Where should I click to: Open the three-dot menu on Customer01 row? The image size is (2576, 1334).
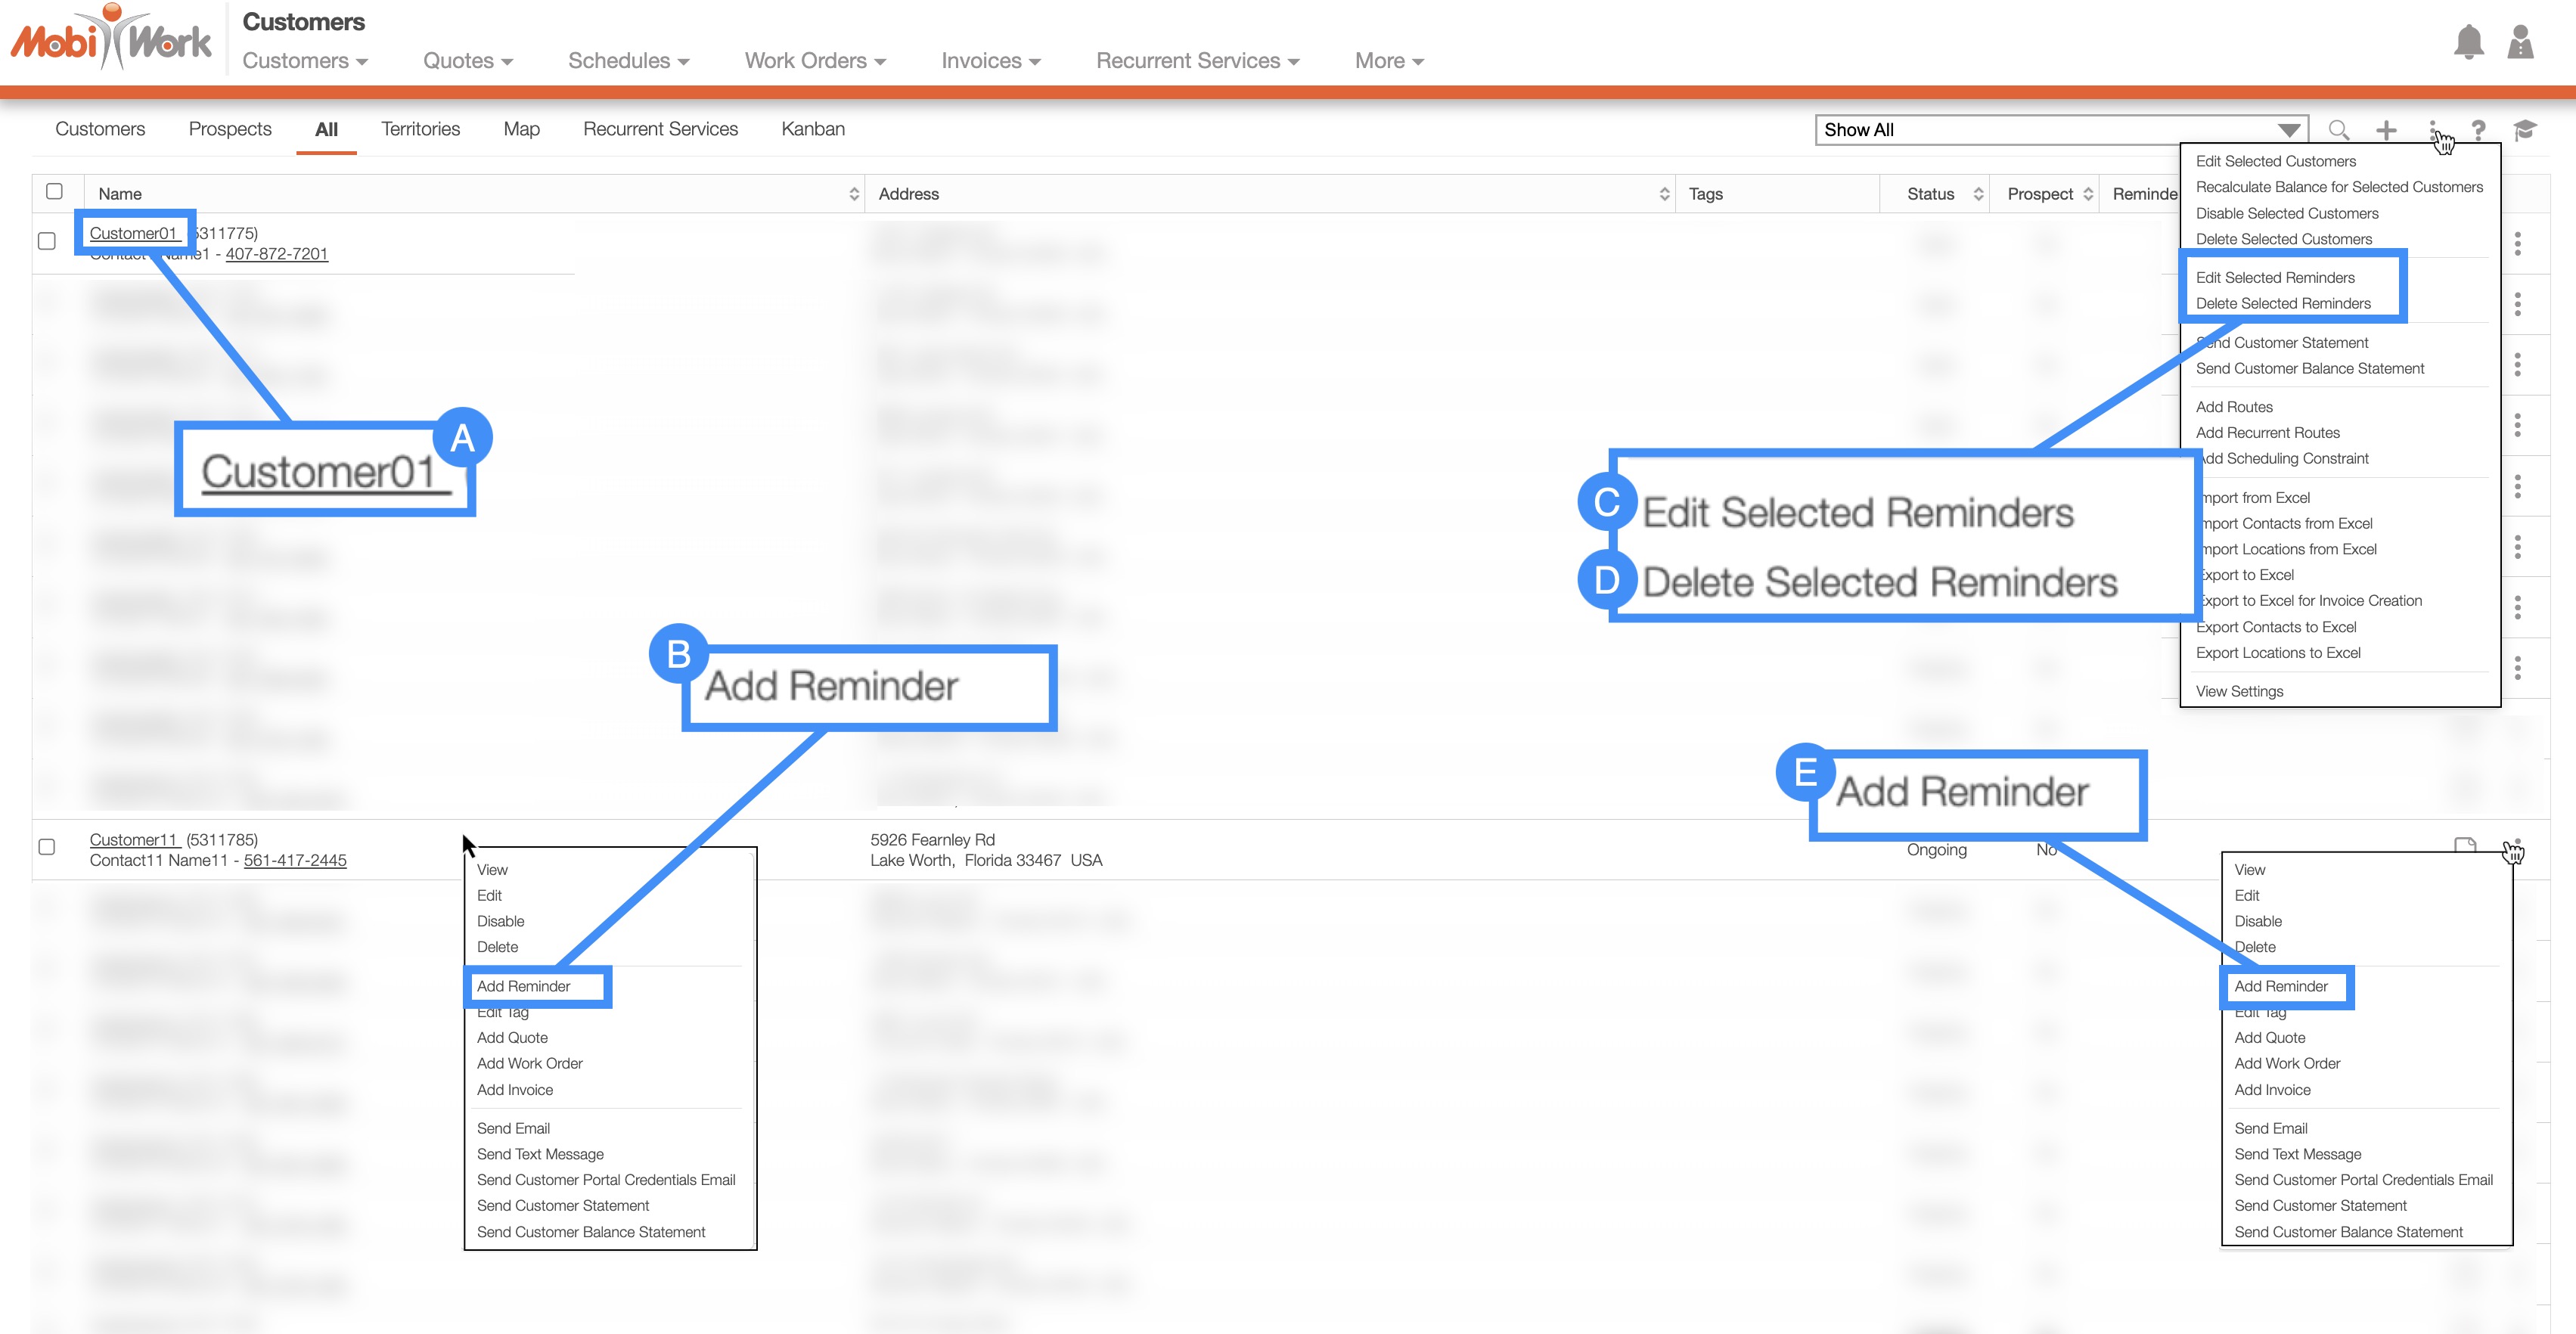coord(2517,243)
